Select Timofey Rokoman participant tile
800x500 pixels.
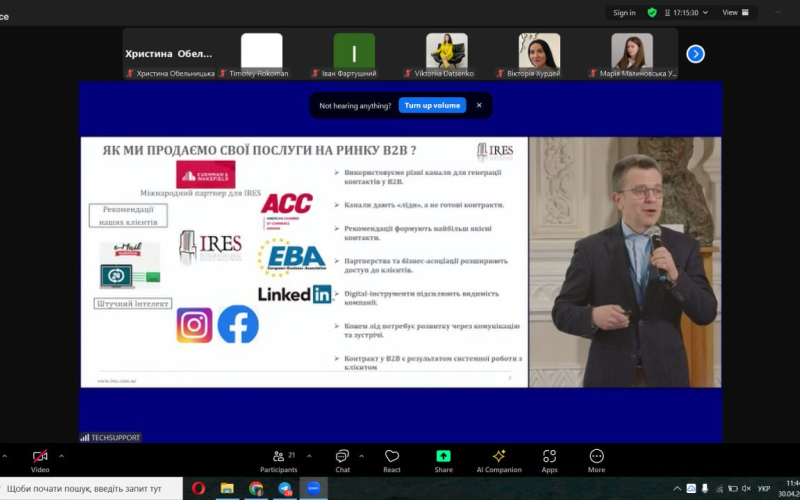pyautogui.click(x=262, y=54)
